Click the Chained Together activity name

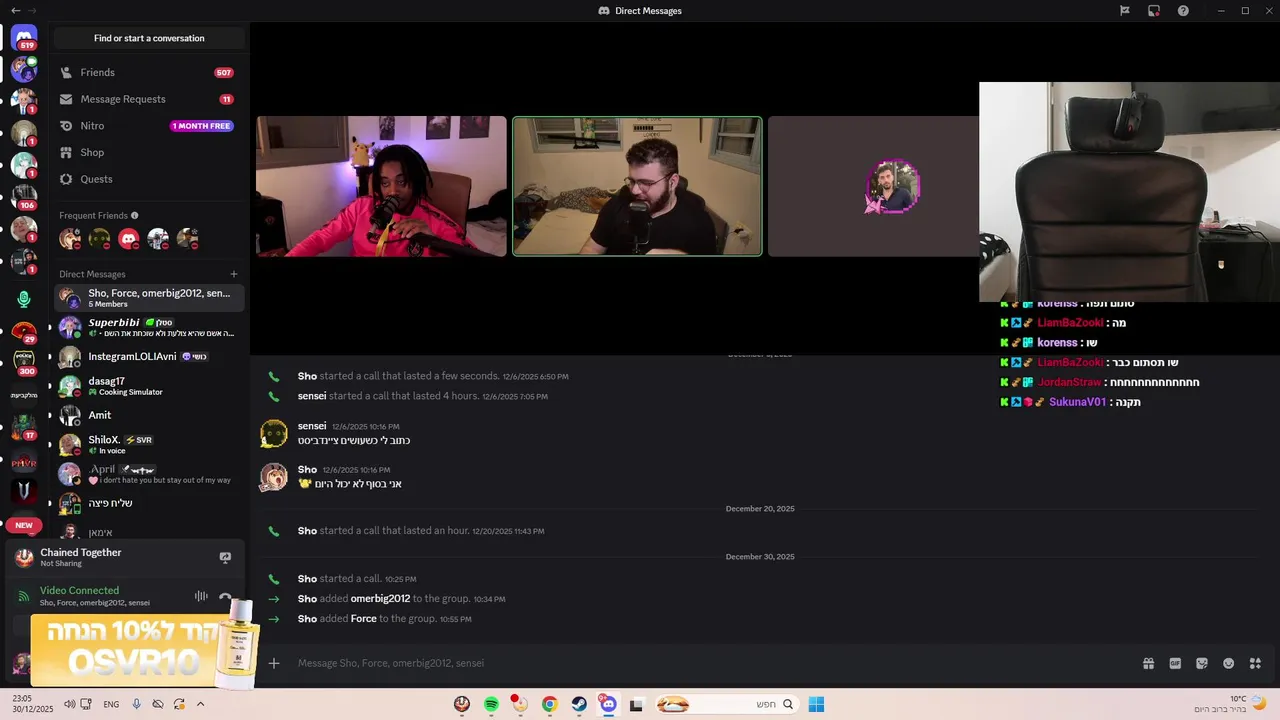pyautogui.click(x=81, y=552)
